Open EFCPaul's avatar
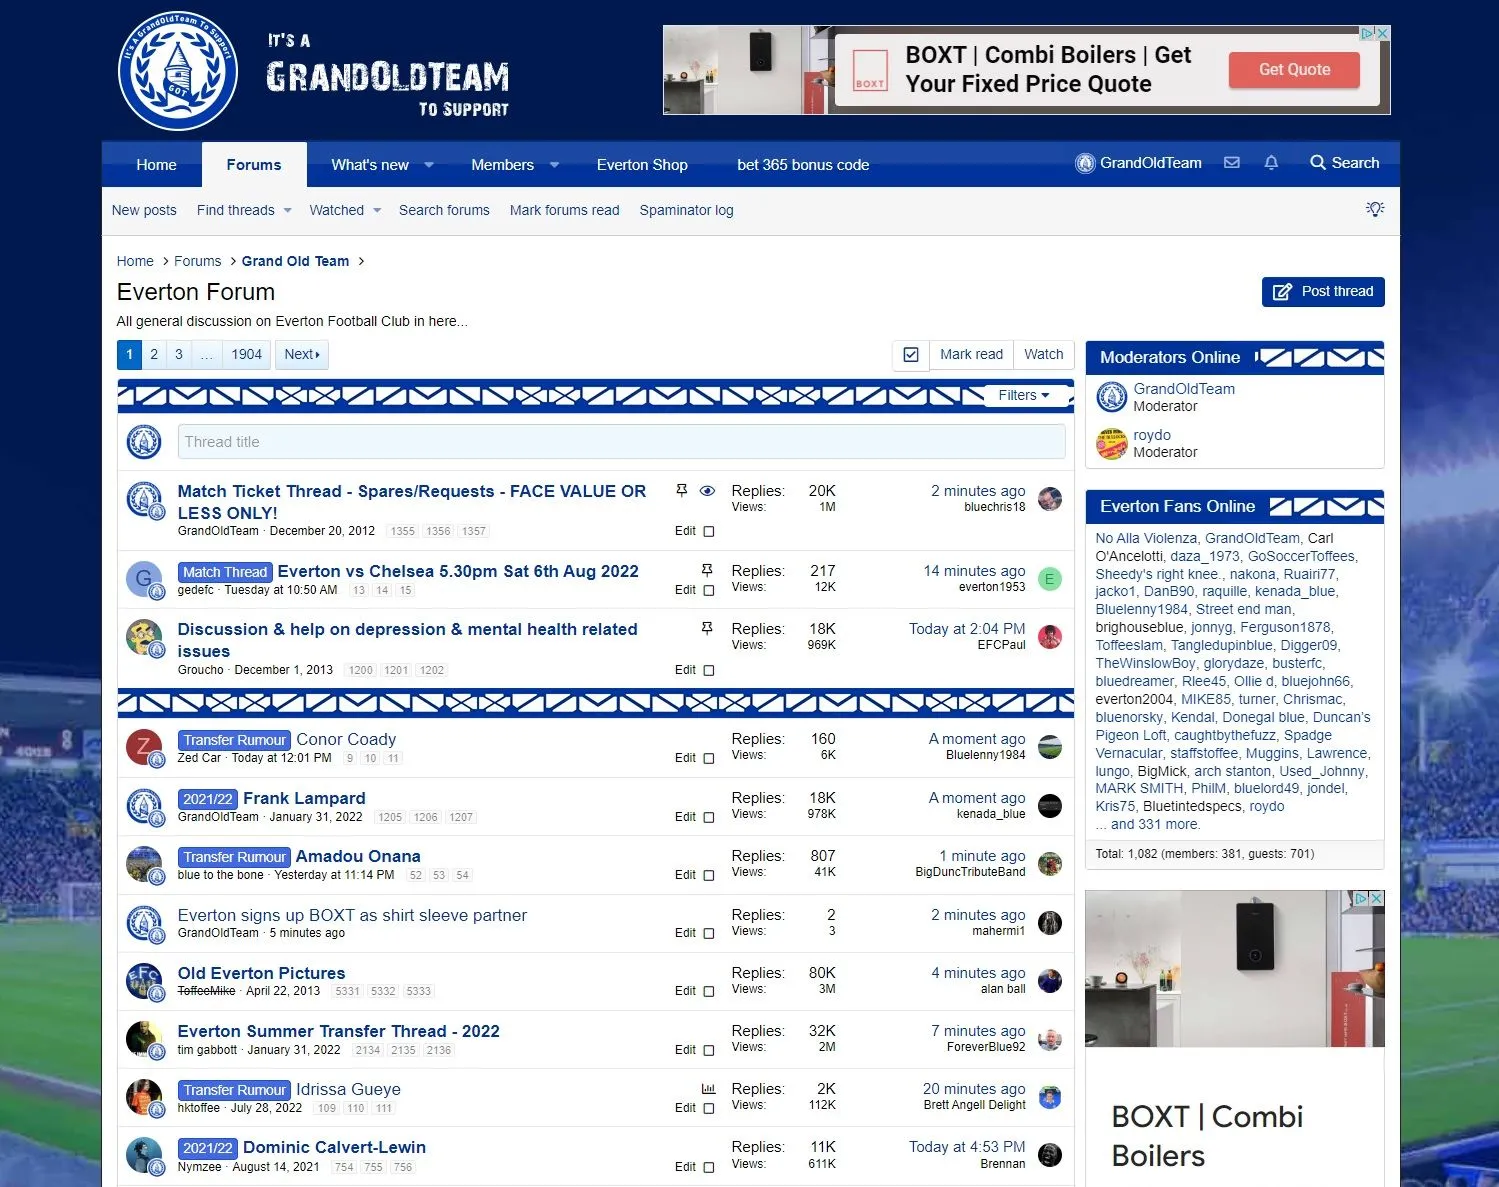The width and height of the screenshot is (1499, 1187). coord(1050,637)
